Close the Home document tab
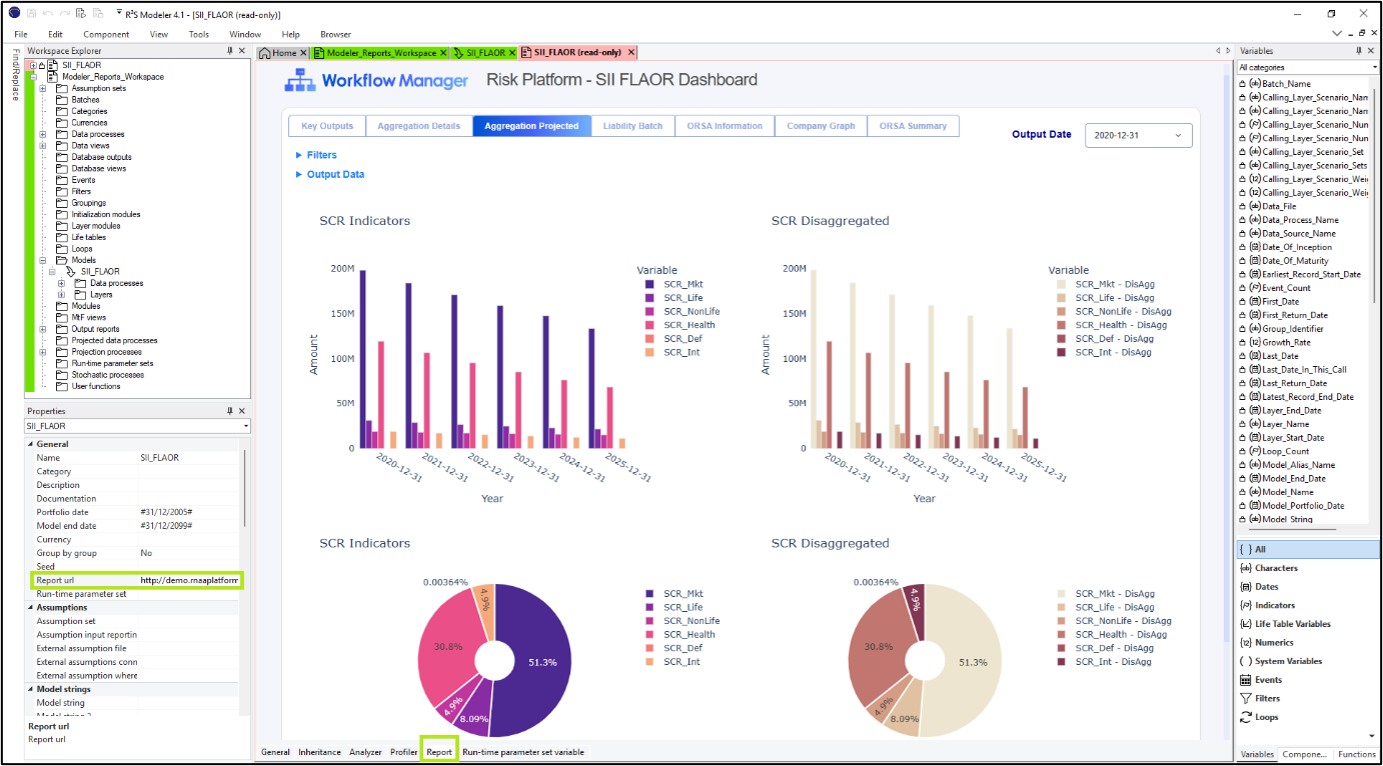 (303, 52)
